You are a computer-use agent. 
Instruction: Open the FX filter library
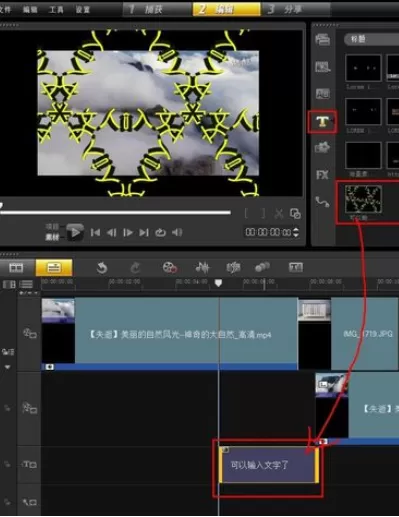(x=322, y=175)
